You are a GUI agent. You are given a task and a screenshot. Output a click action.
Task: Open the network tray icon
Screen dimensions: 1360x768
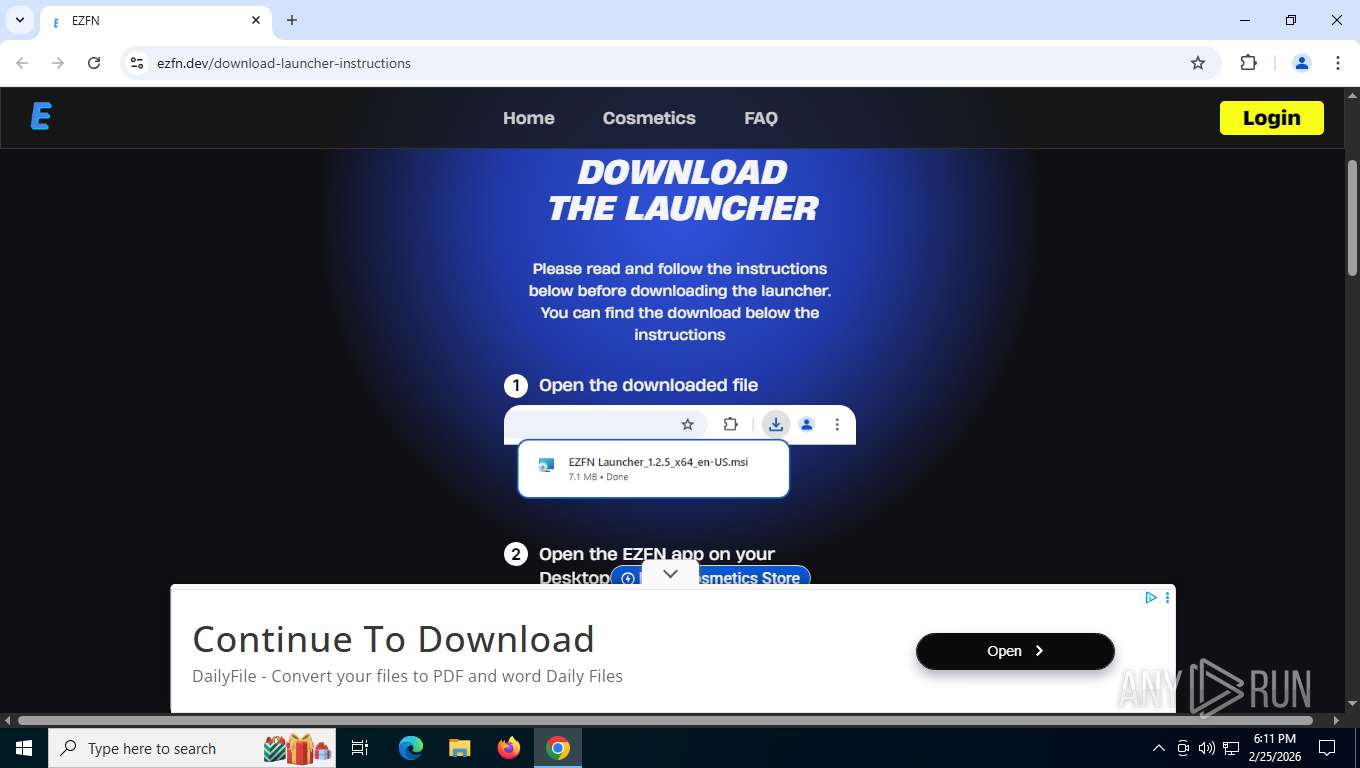pyautogui.click(x=1231, y=748)
